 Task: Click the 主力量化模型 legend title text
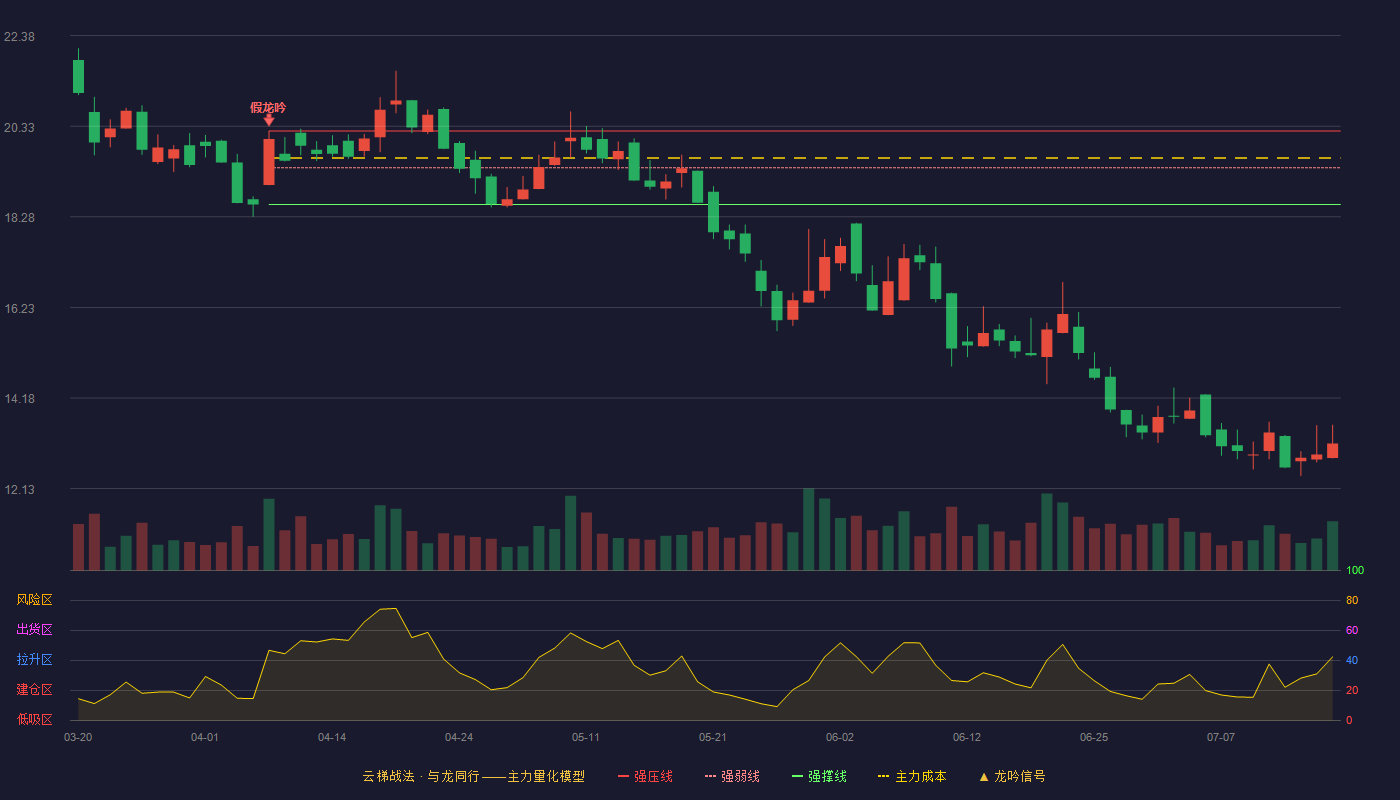(546, 776)
